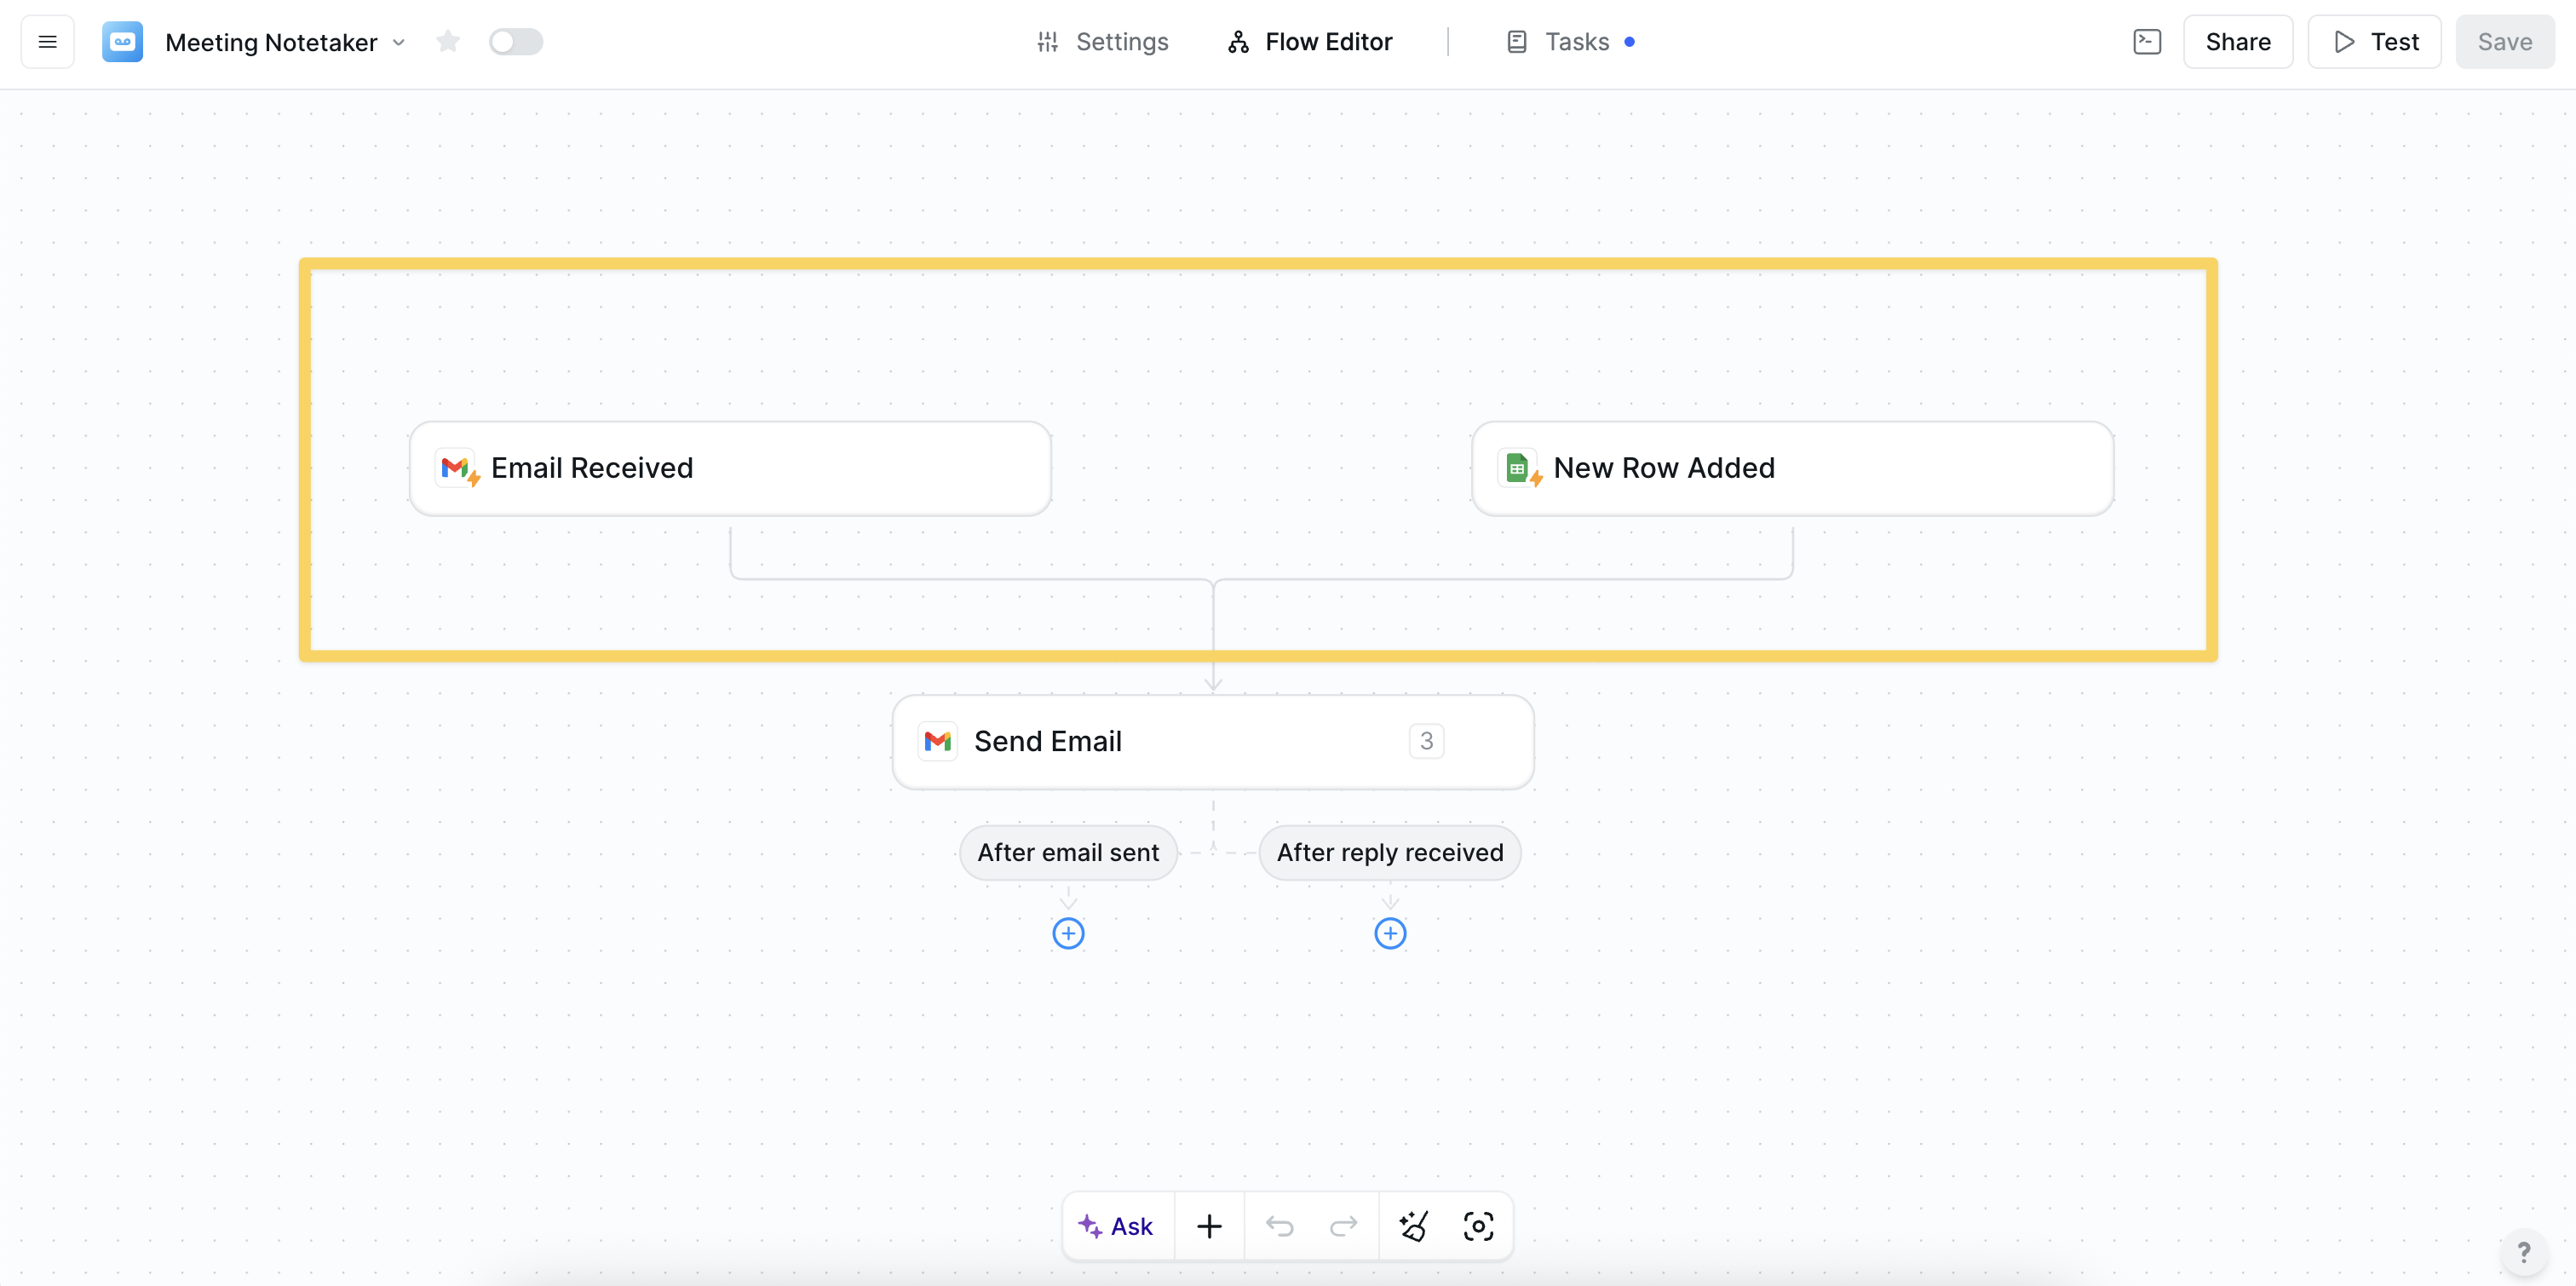Click the Meeting Notetaker app icon
The height and width of the screenshot is (1286, 2576).
click(x=122, y=41)
